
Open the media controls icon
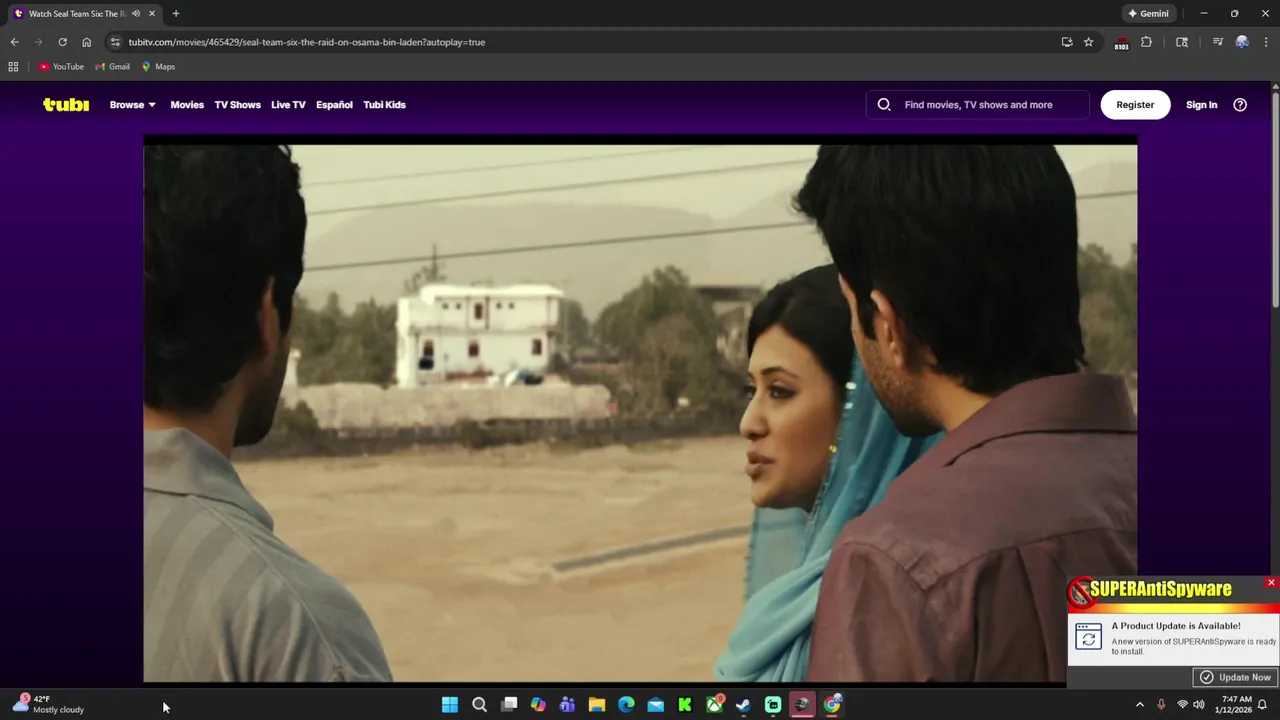pos(1218,42)
